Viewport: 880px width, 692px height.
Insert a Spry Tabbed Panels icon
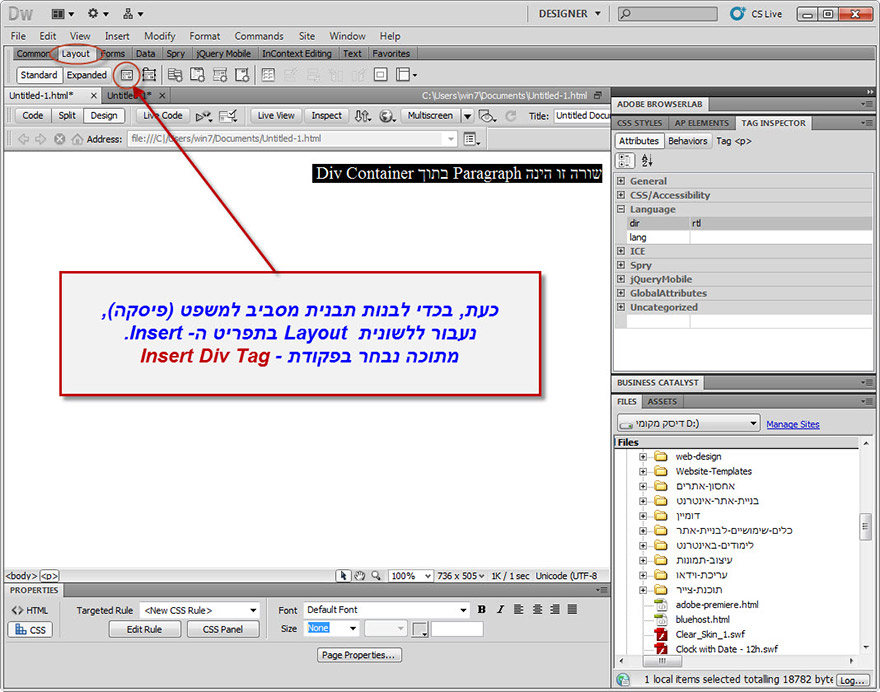point(198,75)
